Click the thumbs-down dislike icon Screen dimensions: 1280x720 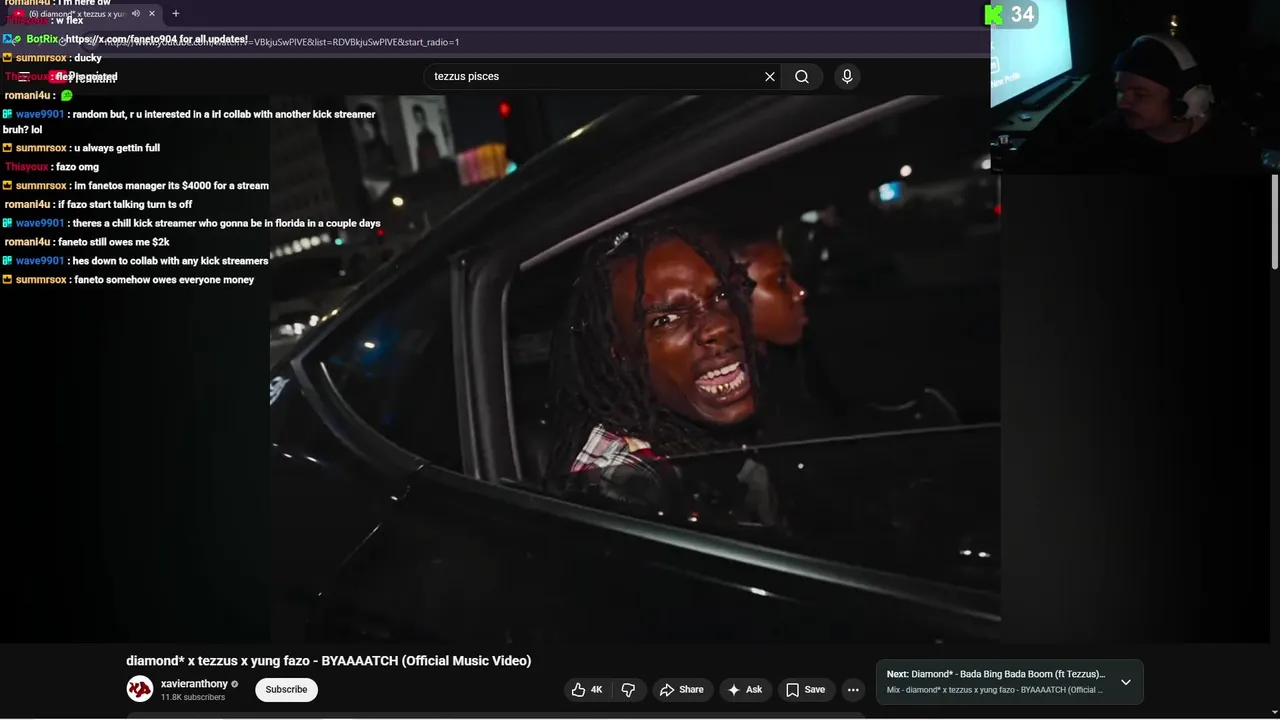pyautogui.click(x=628, y=690)
